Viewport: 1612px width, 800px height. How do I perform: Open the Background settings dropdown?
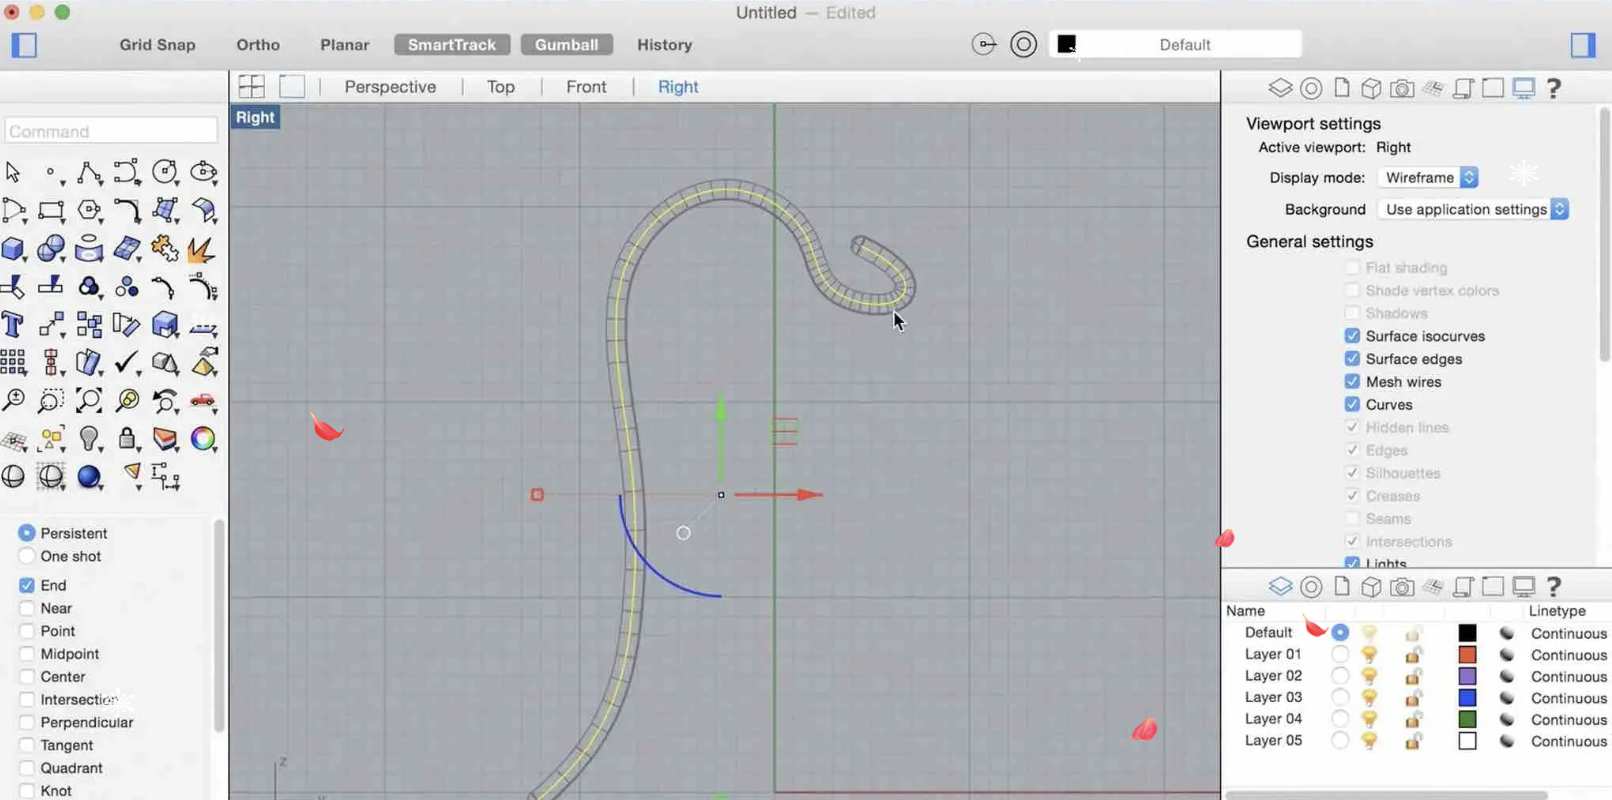[x=1475, y=210]
